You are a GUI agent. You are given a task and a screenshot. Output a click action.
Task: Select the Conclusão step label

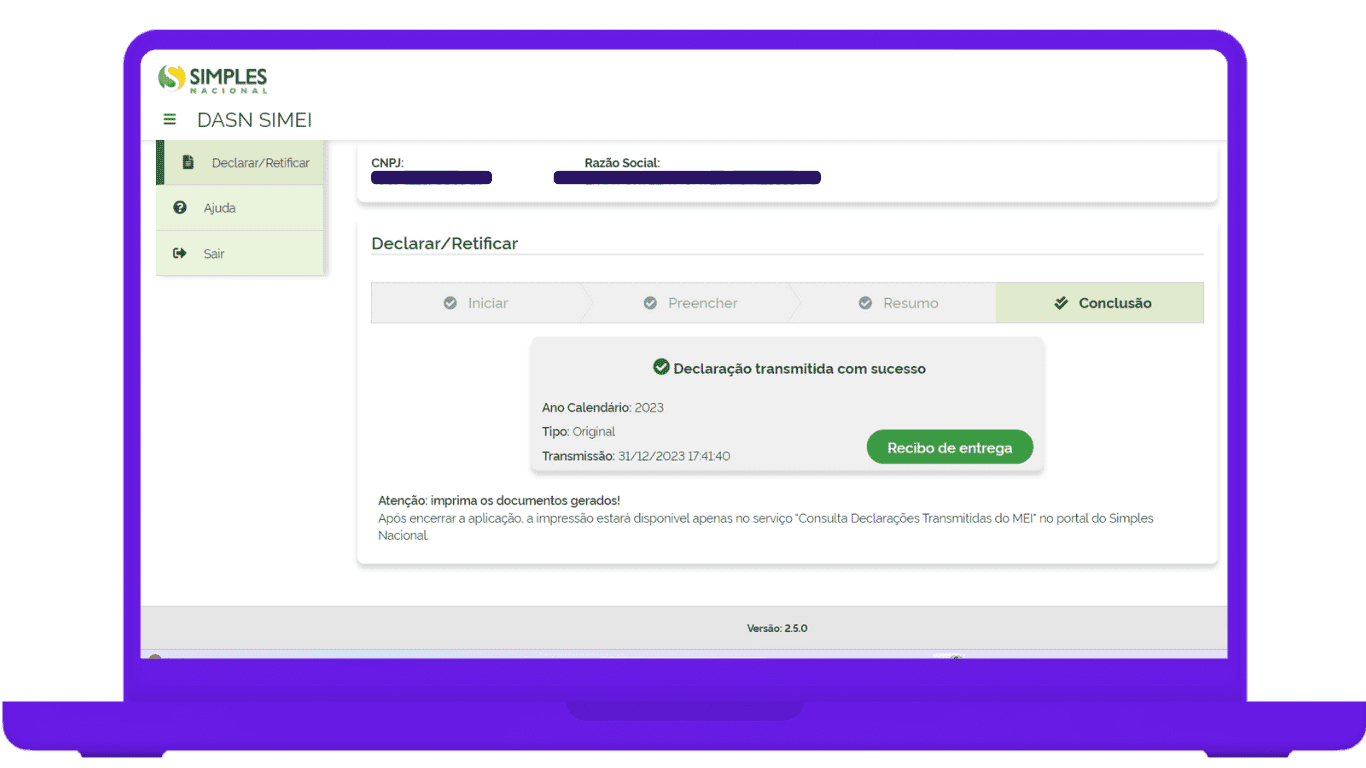1114,303
